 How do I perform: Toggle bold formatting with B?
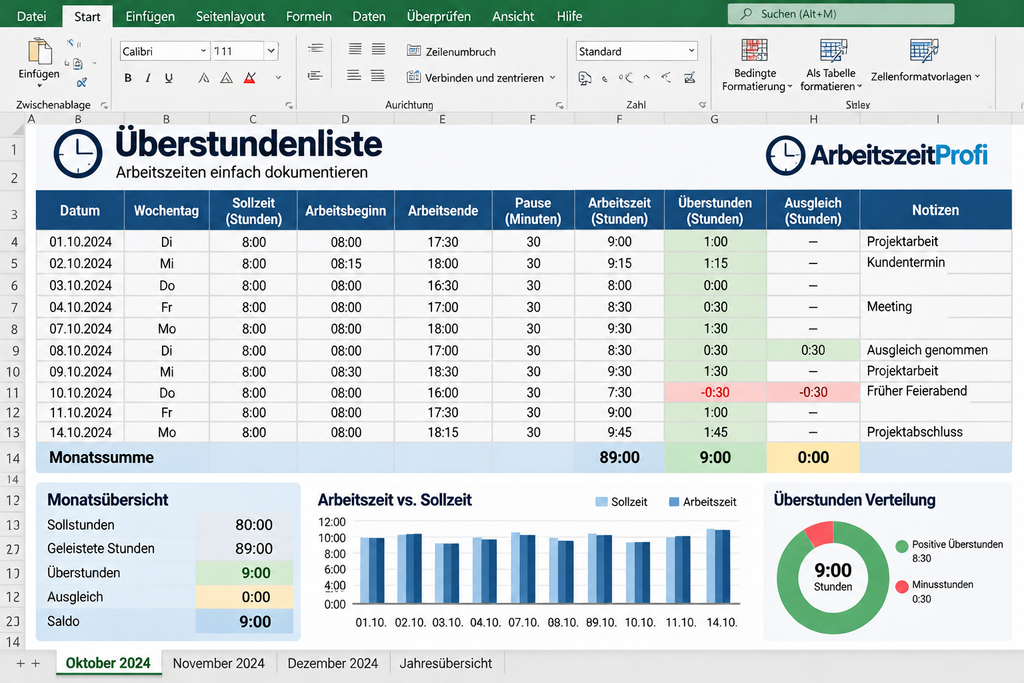(x=128, y=78)
